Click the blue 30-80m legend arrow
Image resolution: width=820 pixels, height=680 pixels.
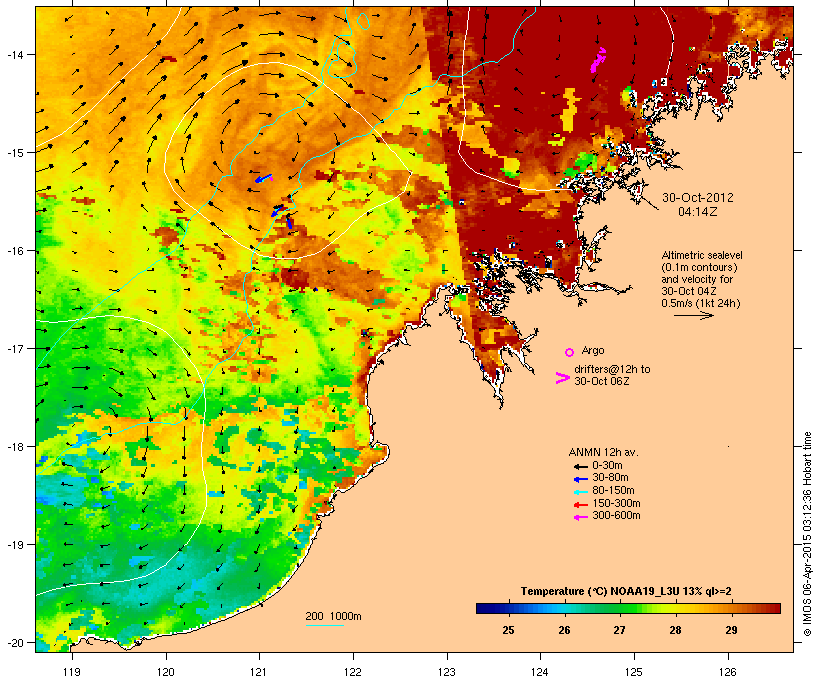coord(580,479)
